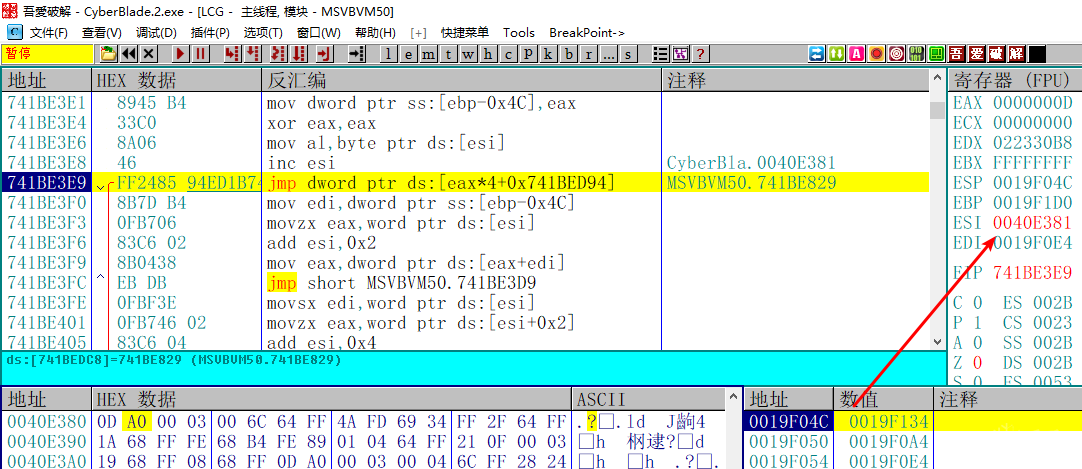The image size is (1082, 469).
Task: Click the black square toolbar button
Action: point(1037,54)
